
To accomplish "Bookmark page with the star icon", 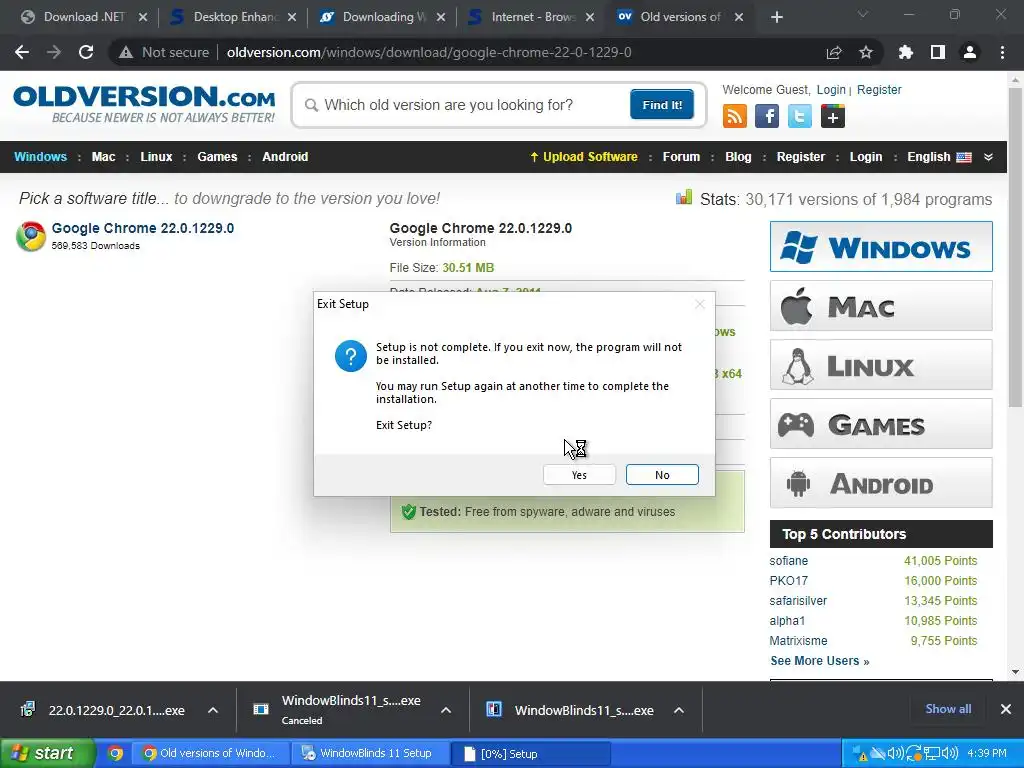I will pos(865,52).
